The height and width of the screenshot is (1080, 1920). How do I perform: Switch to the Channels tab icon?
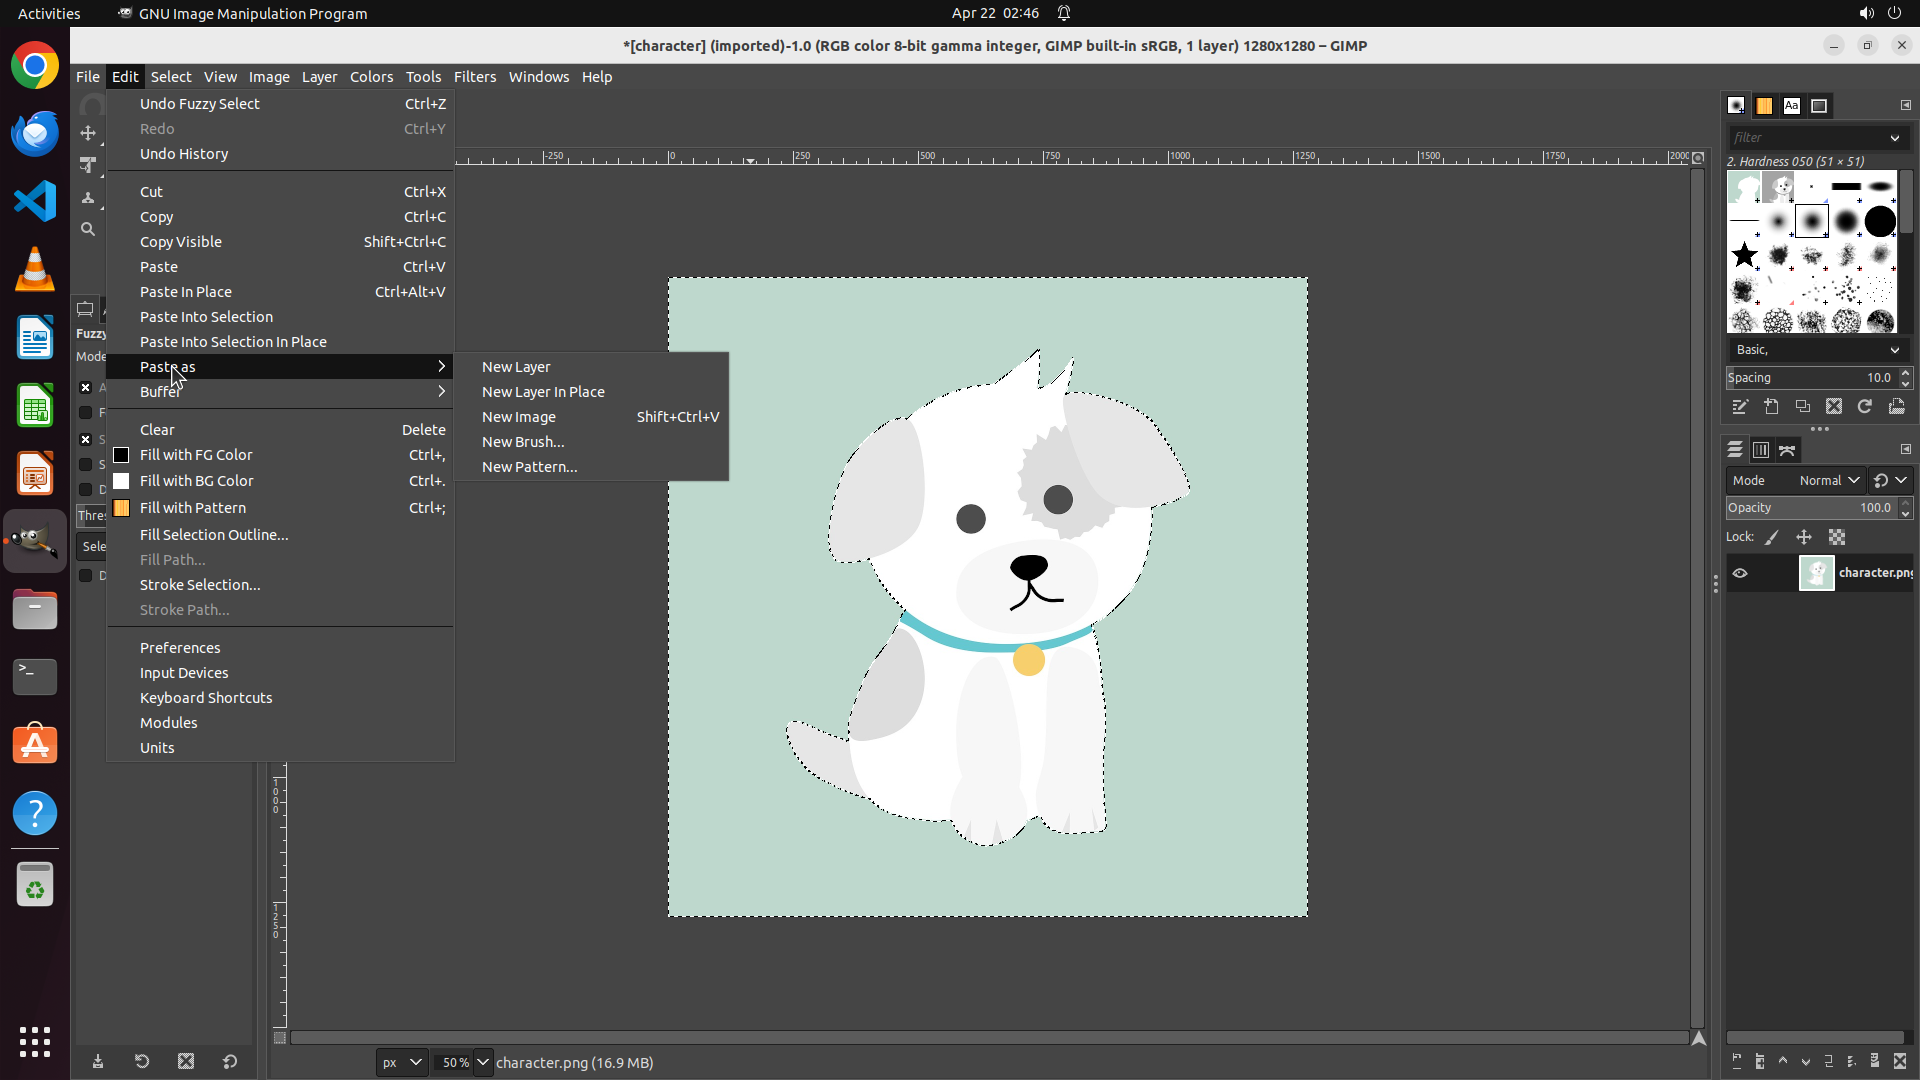click(1761, 450)
